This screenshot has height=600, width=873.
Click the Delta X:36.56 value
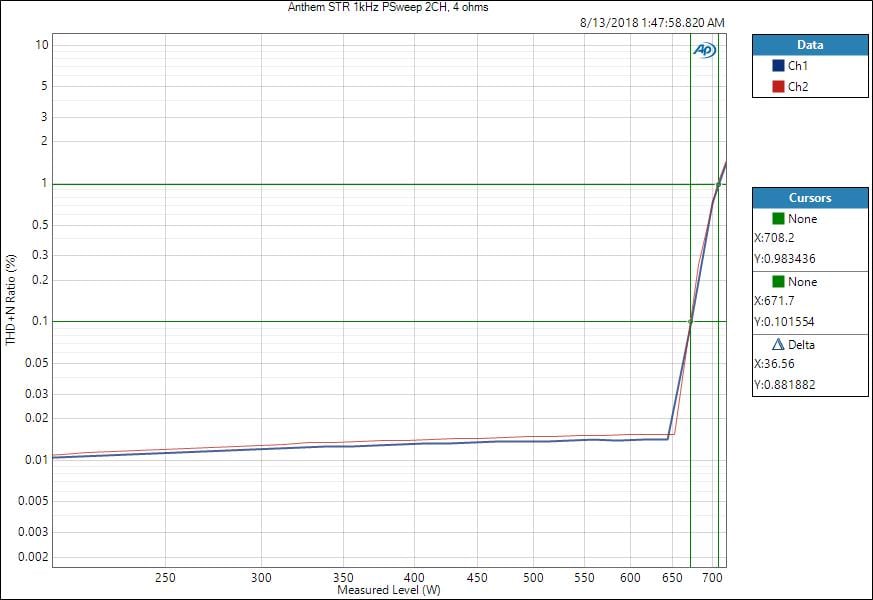coord(774,364)
